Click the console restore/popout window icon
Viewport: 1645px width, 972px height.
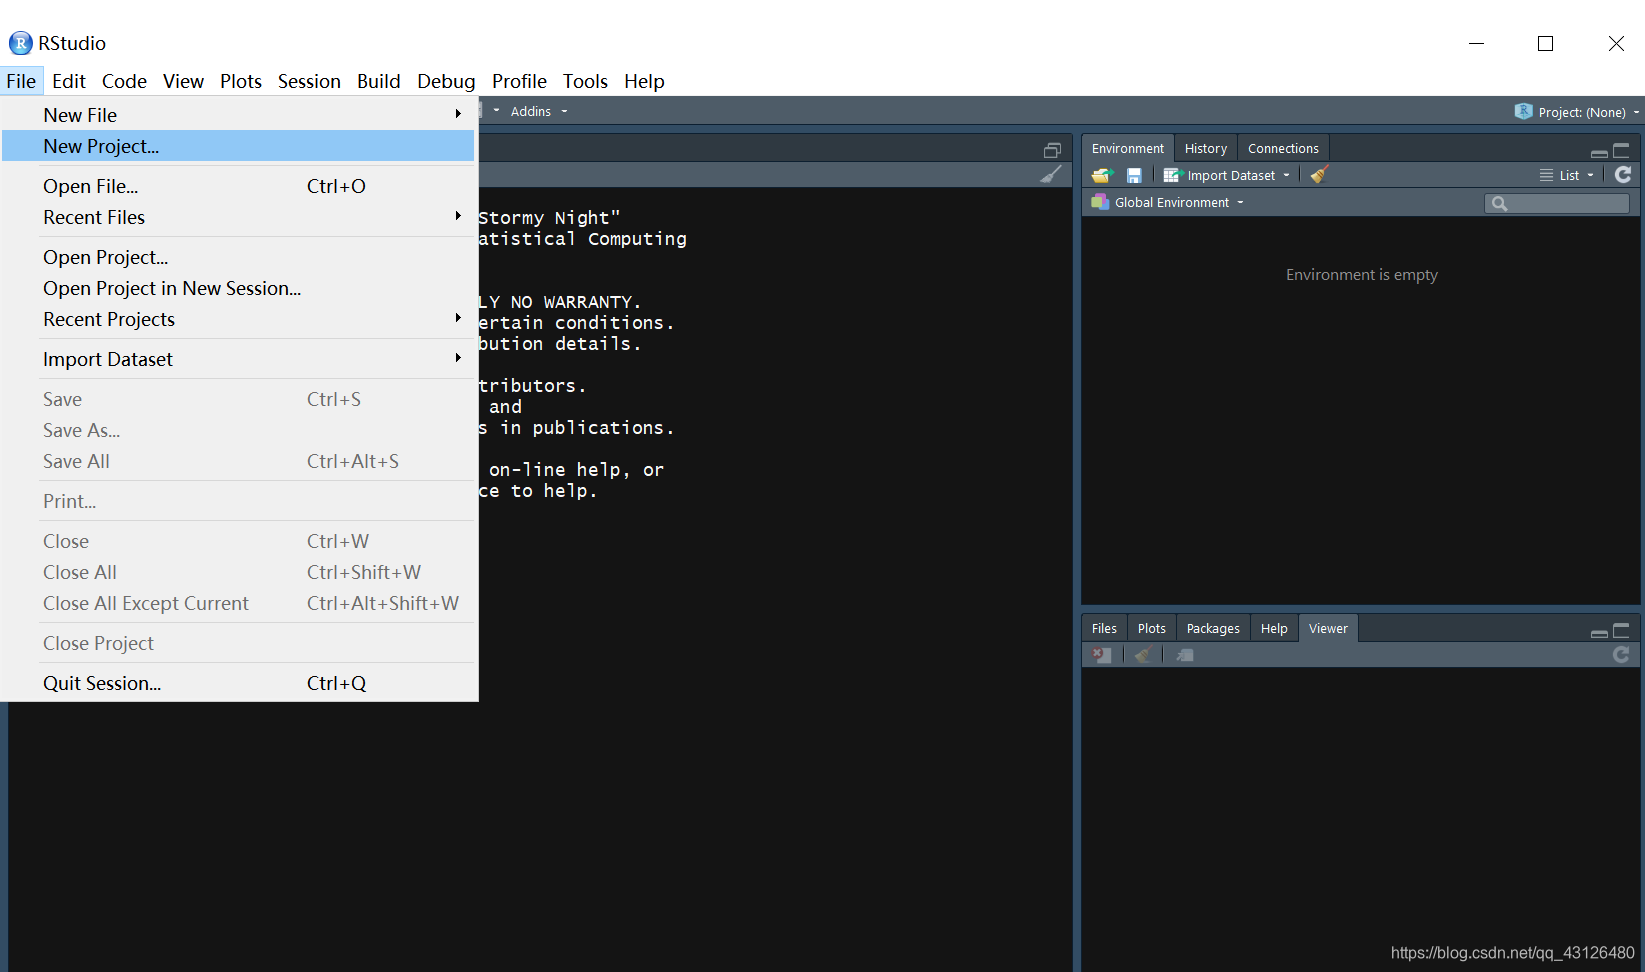1052,150
